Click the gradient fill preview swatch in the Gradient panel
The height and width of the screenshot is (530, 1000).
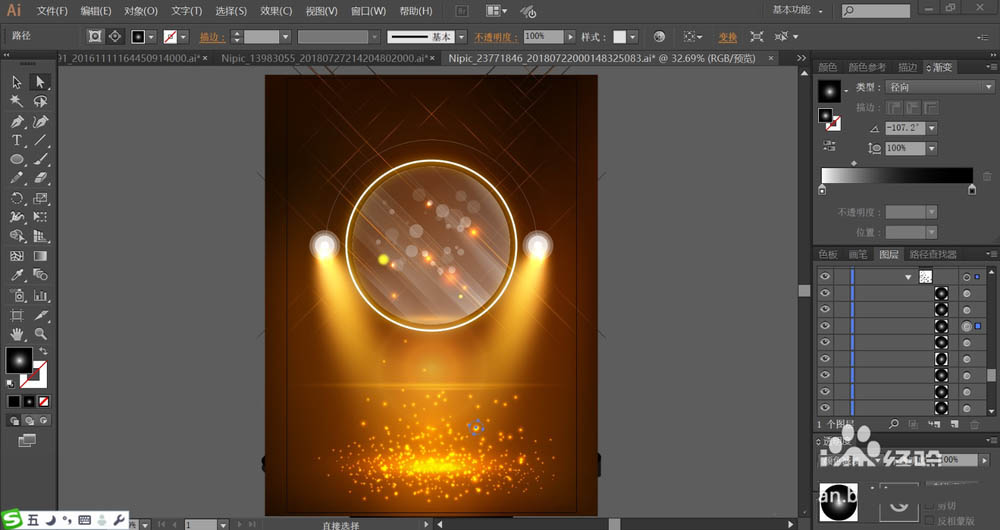(x=830, y=92)
